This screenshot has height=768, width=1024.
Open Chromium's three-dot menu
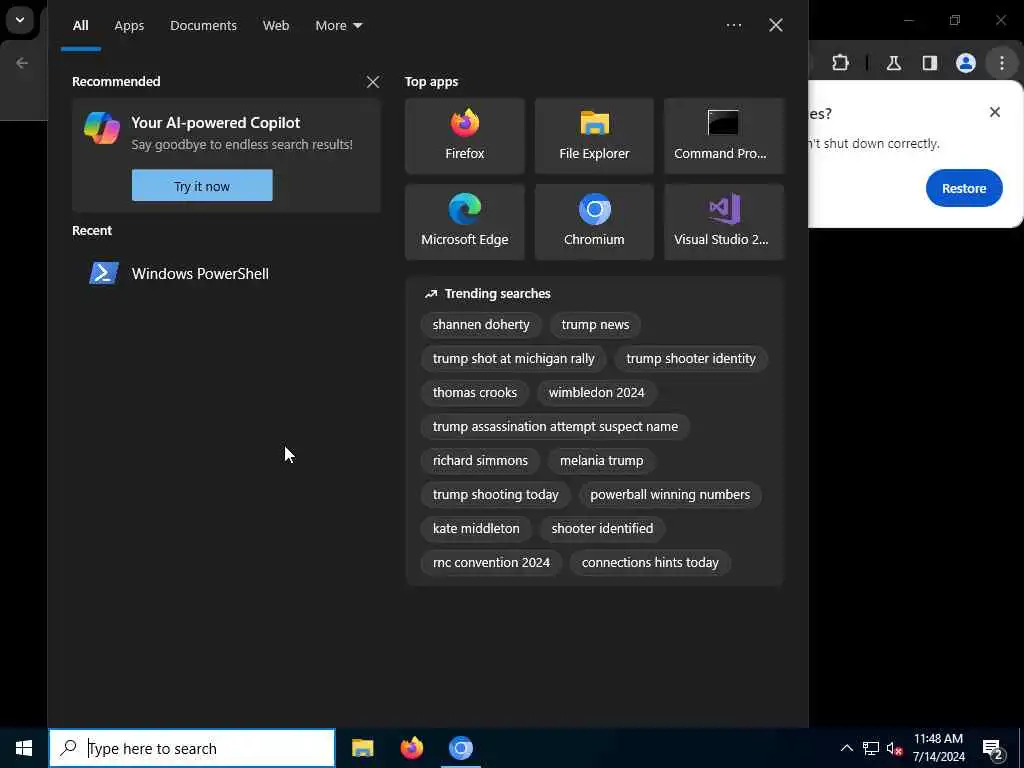click(1002, 63)
